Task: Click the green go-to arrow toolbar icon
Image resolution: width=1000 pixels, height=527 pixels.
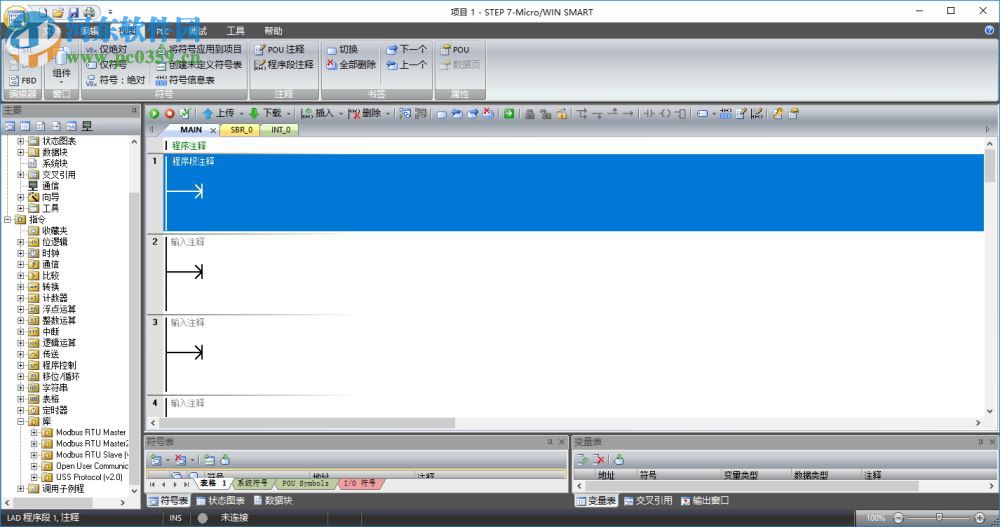Action: 508,114
